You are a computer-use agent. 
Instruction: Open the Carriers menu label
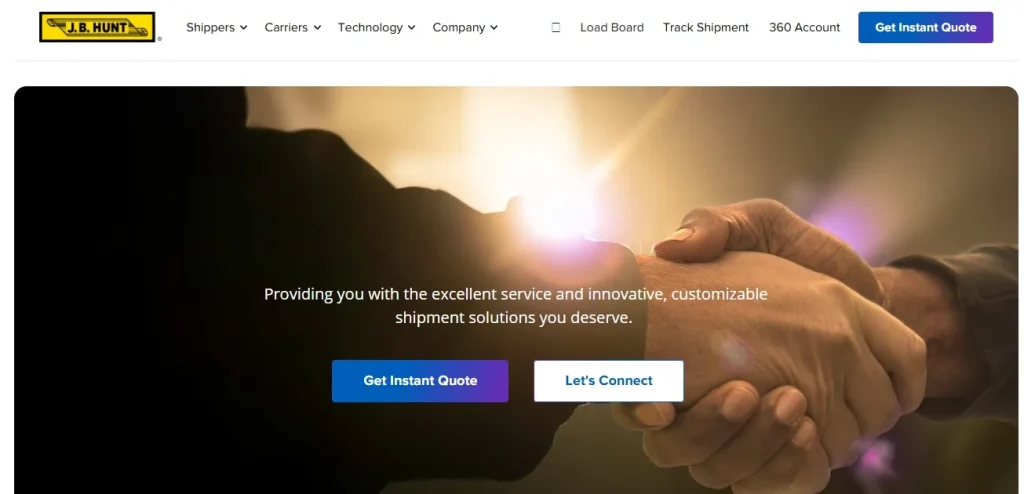tap(286, 27)
